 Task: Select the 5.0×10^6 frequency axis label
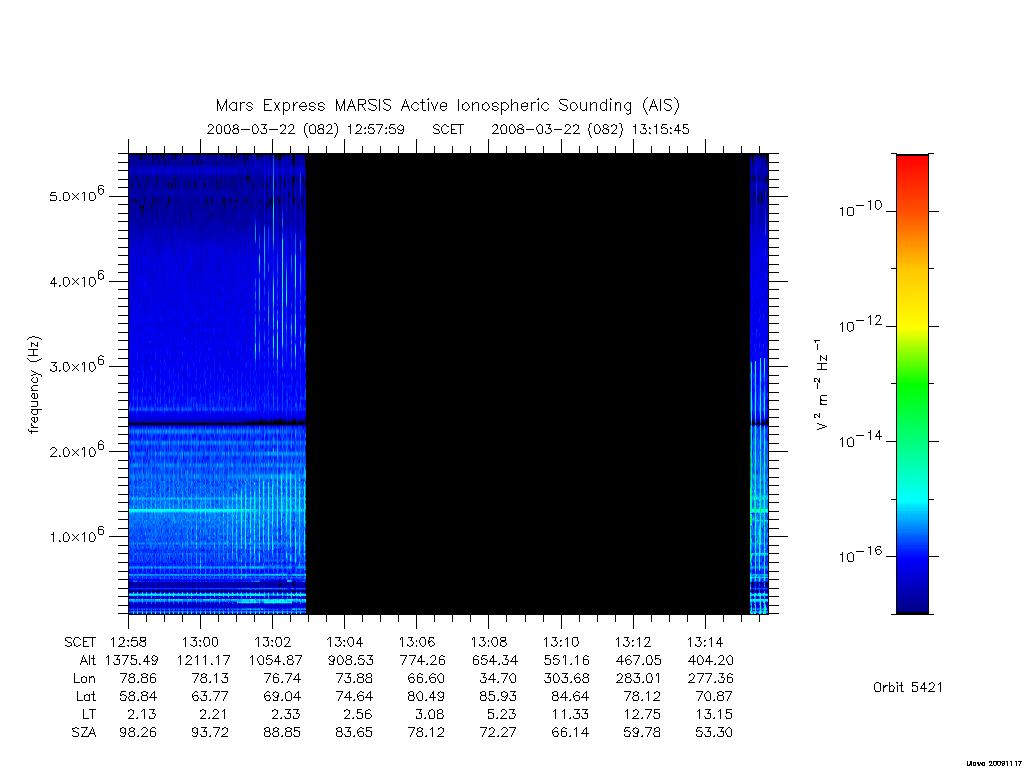tap(76, 194)
